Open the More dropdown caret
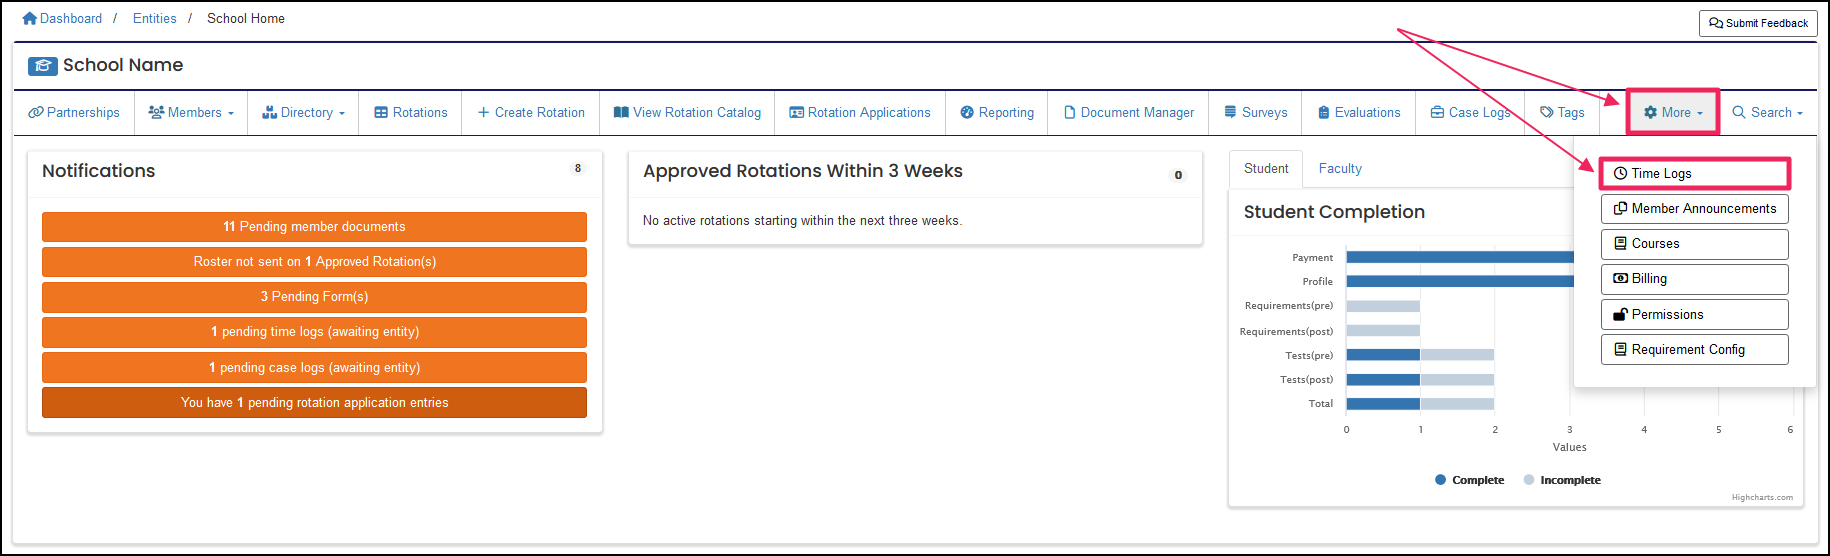 pos(1700,113)
